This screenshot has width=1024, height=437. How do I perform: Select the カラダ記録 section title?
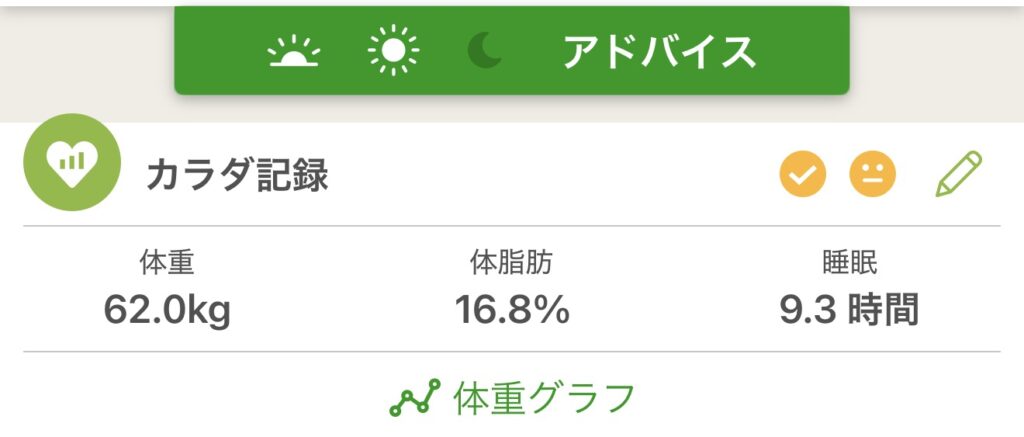237,177
